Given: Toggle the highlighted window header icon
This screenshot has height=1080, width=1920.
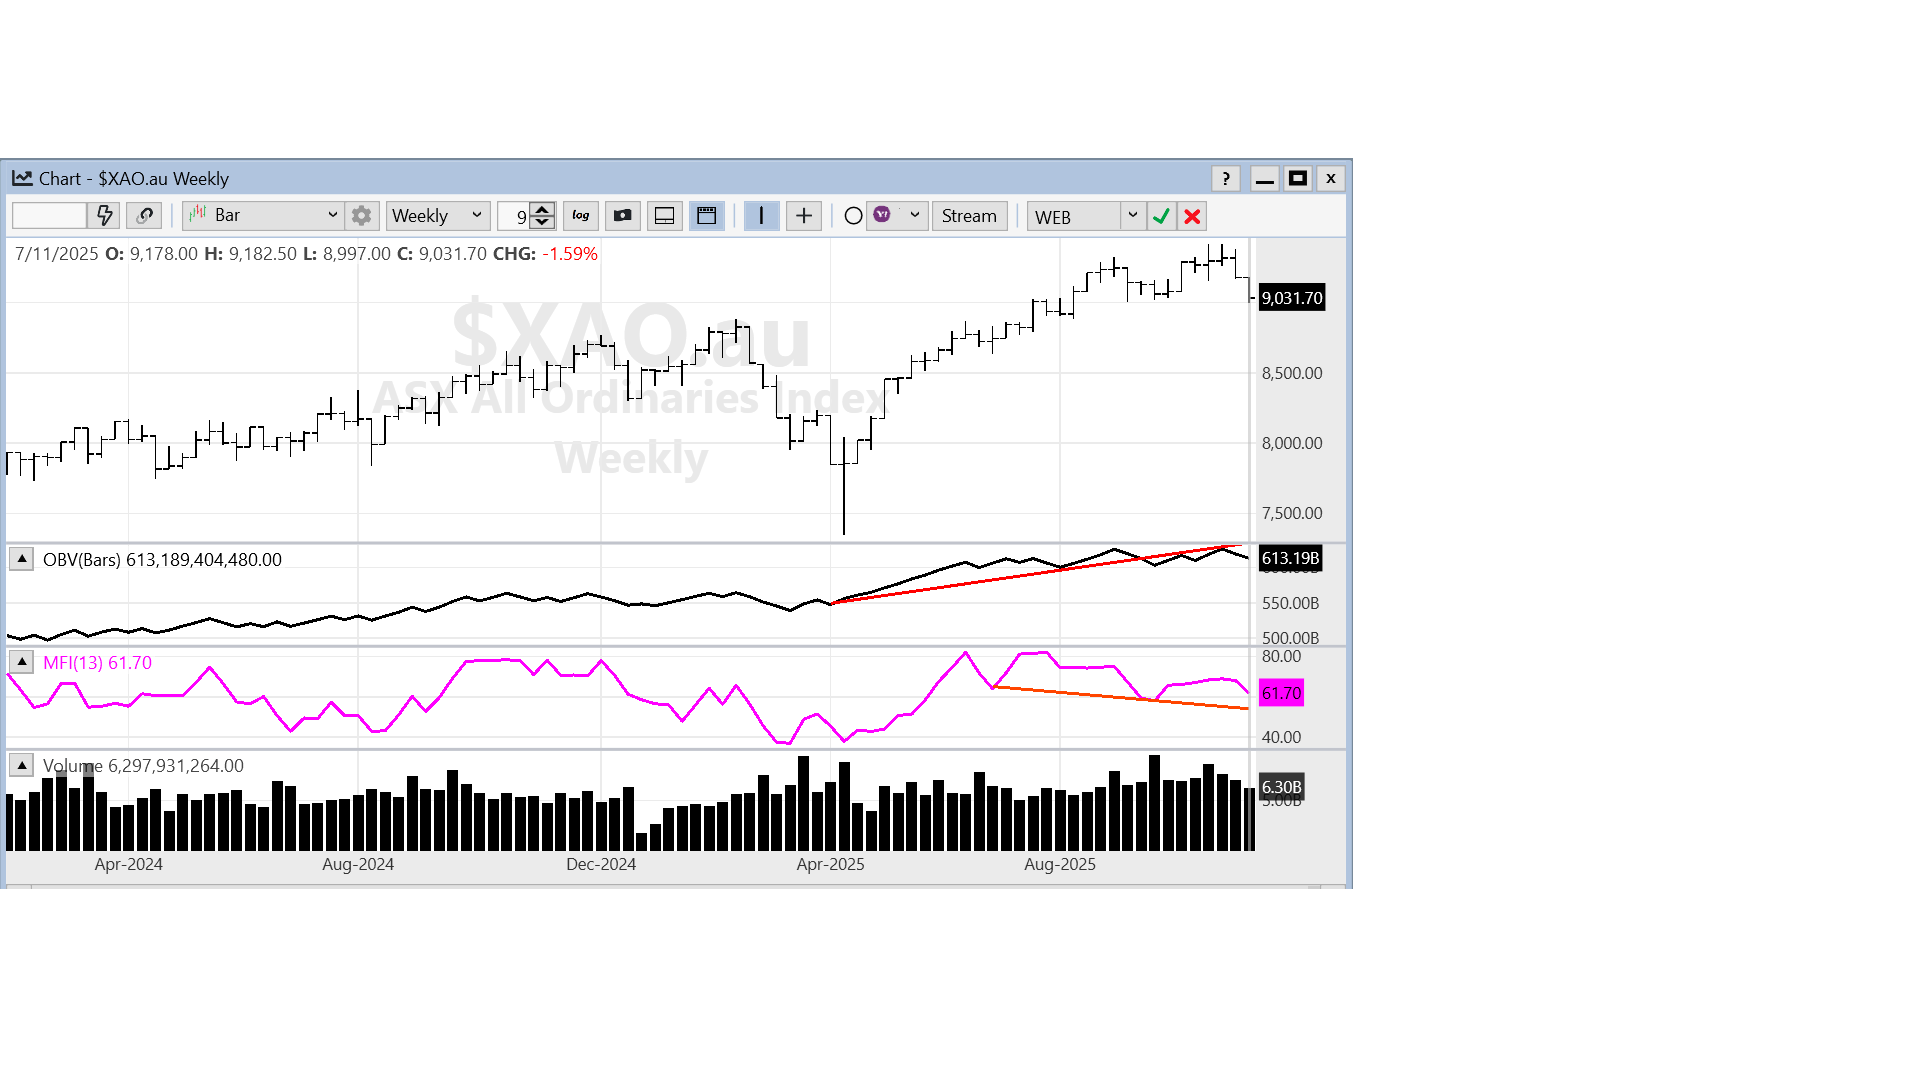Looking at the screenshot, I should [707, 216].
